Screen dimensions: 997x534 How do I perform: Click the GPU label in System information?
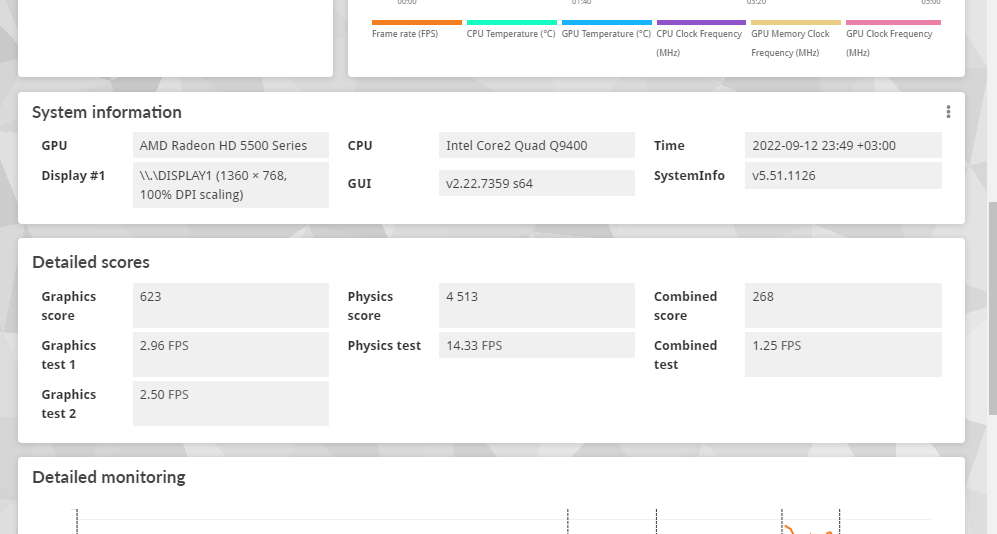54,146
